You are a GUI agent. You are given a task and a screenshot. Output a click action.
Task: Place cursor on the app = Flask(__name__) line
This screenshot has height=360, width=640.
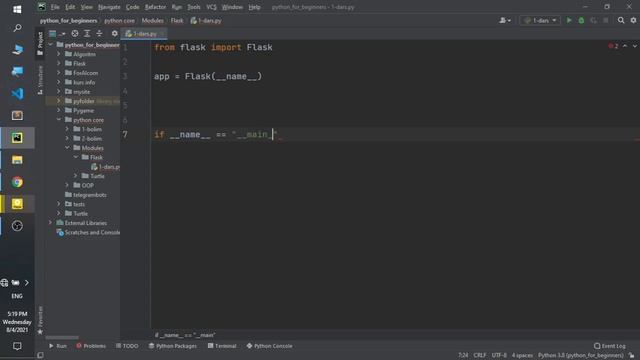point(208,76)
